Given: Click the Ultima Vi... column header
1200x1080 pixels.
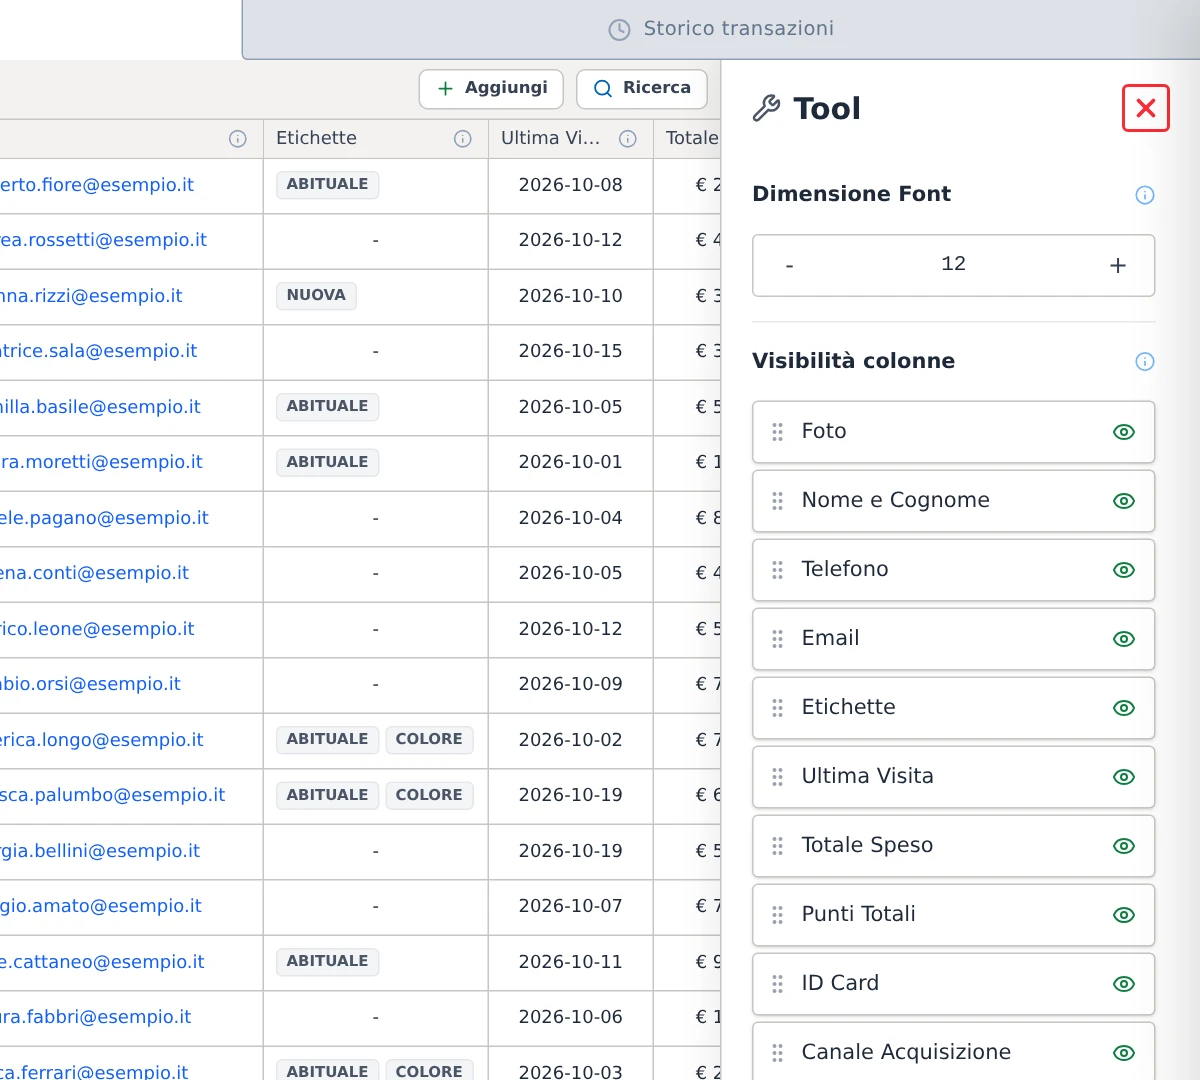Looking at the screenshot, I should (570, 139).
